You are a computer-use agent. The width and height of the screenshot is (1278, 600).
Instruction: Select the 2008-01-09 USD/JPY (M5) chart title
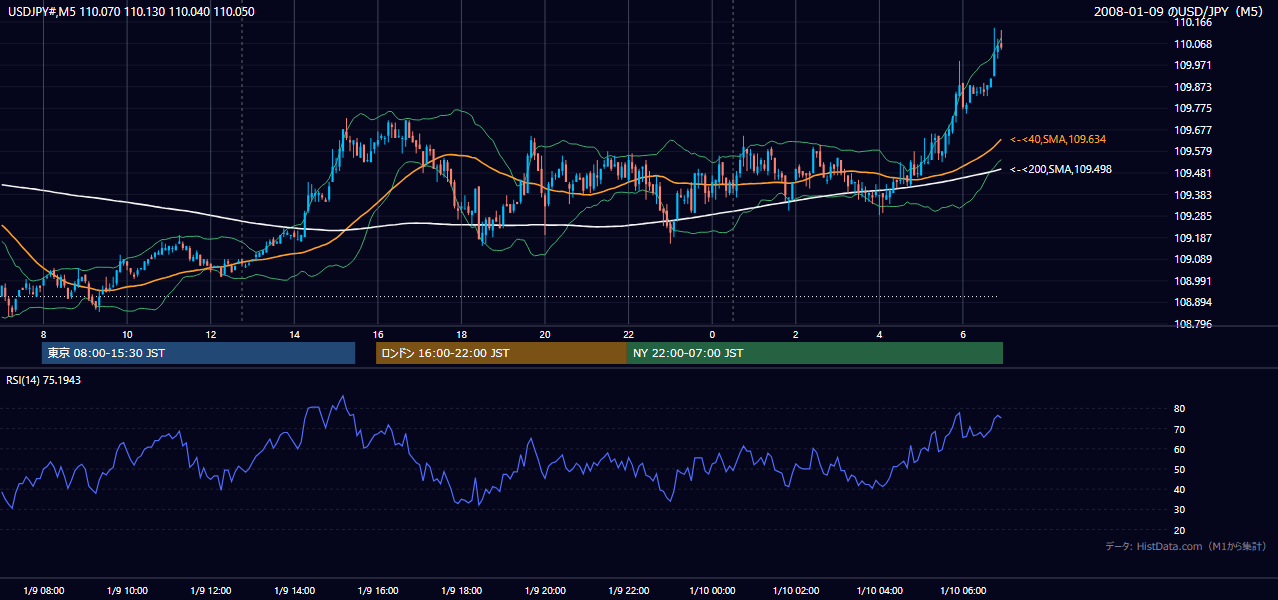1180,11
